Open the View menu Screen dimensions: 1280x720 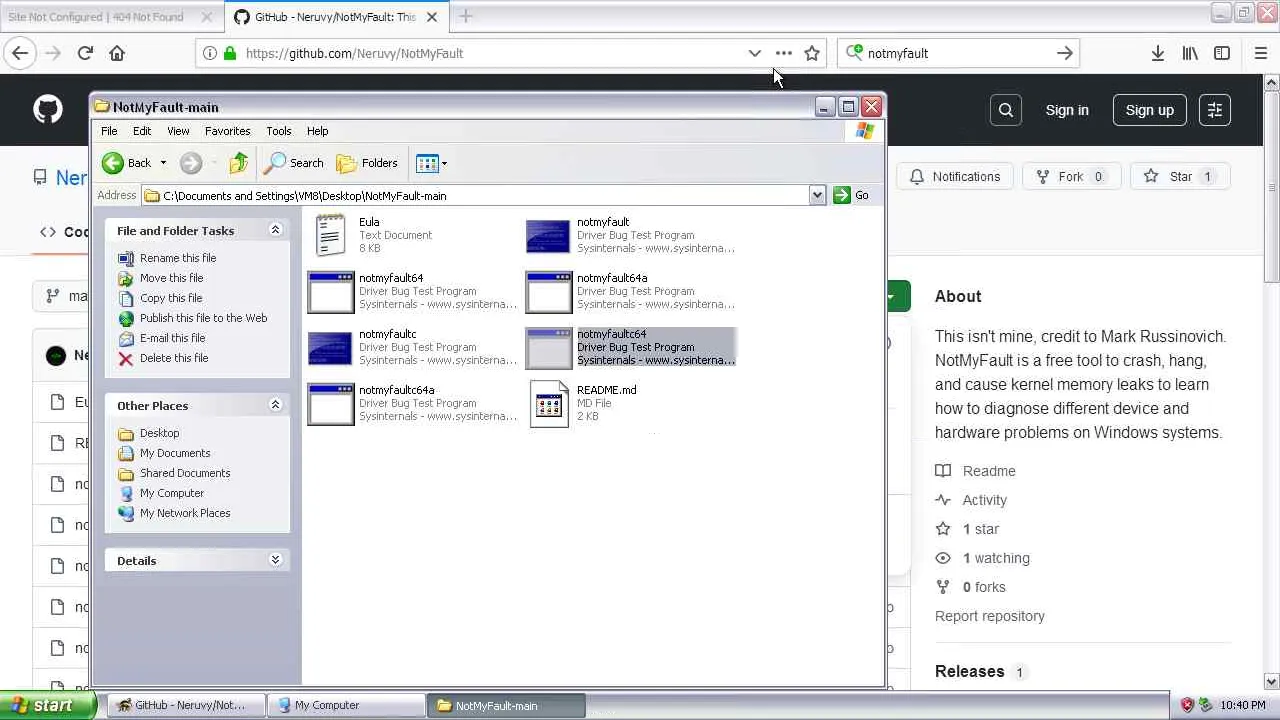click(178, 131)
